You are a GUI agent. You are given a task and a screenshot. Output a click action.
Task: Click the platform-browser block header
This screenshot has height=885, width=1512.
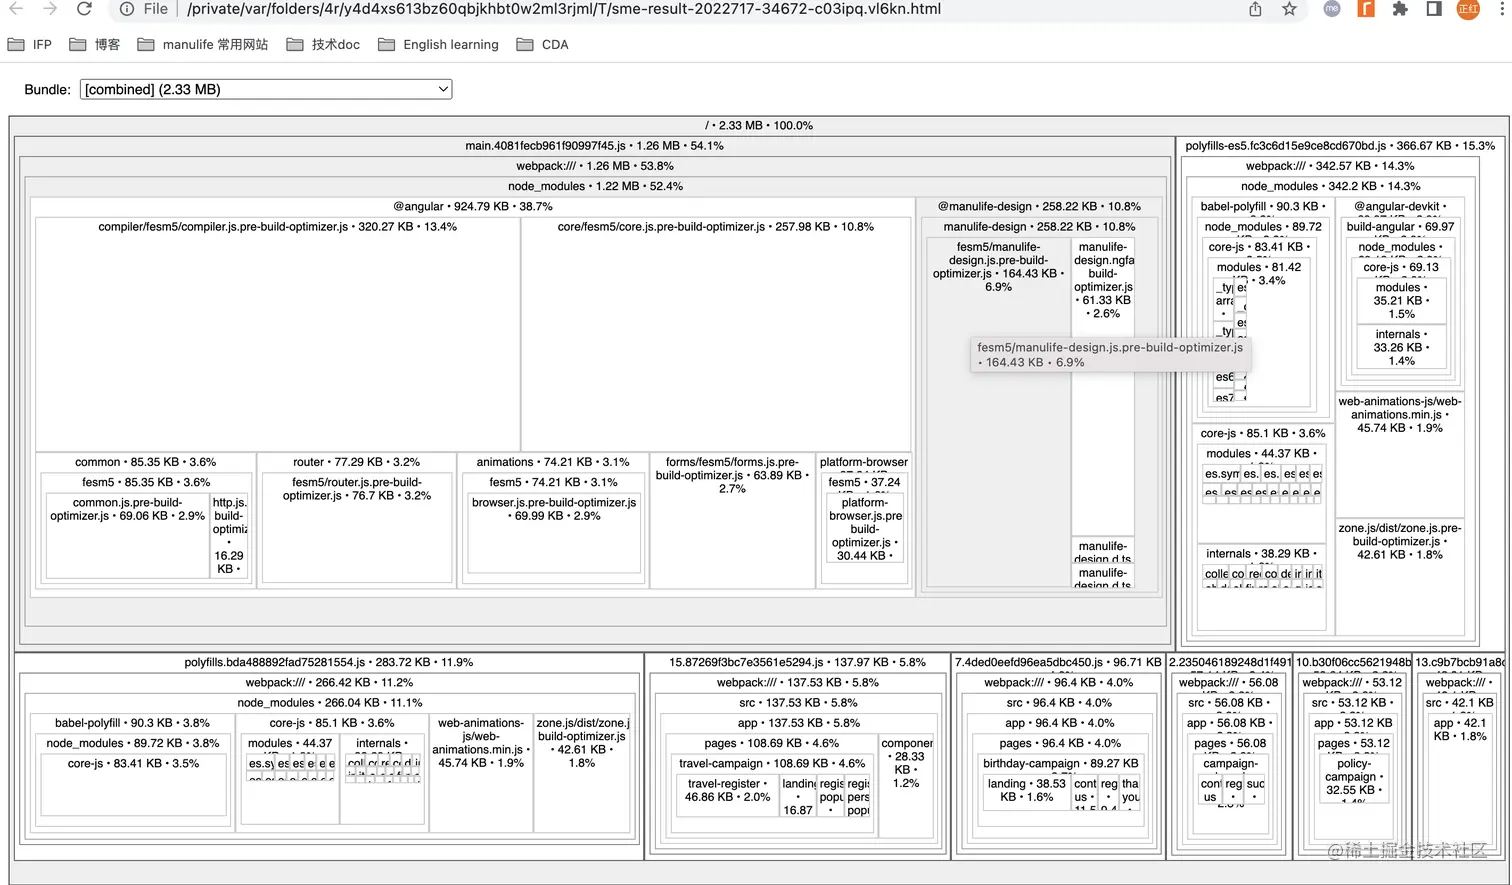pos(864,462)
